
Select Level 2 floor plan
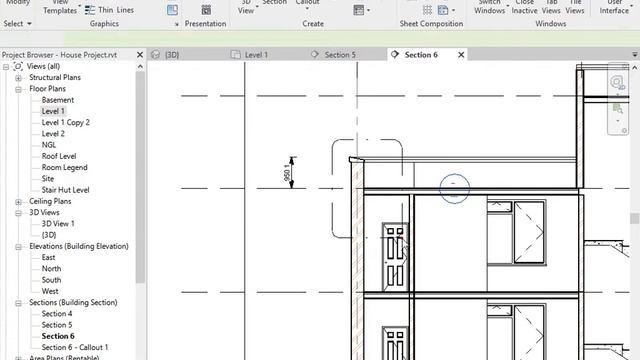tap(53, 134)
